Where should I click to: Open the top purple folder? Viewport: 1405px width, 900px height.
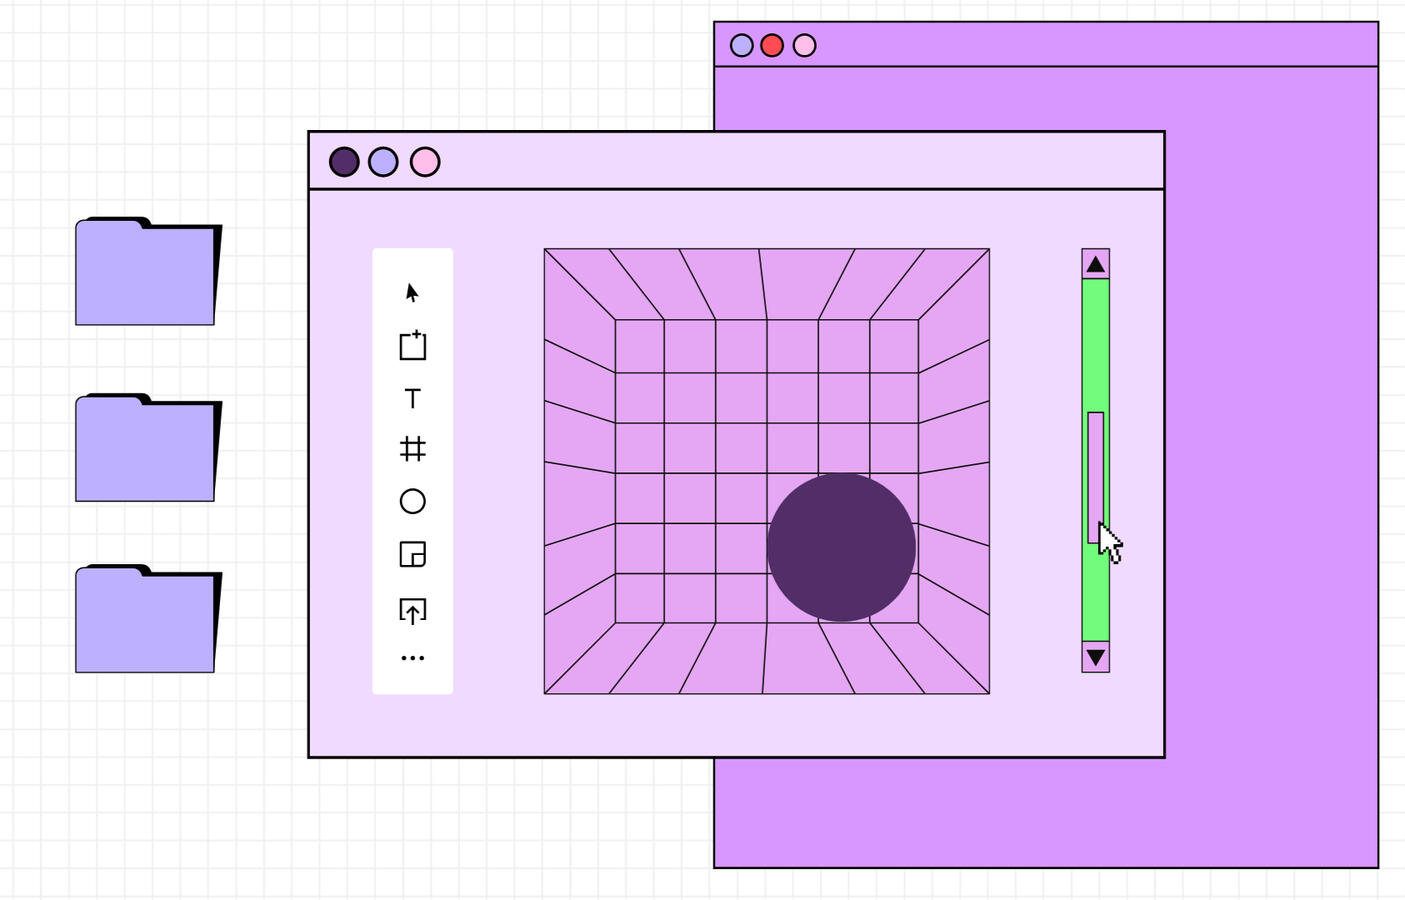[146, 274]
